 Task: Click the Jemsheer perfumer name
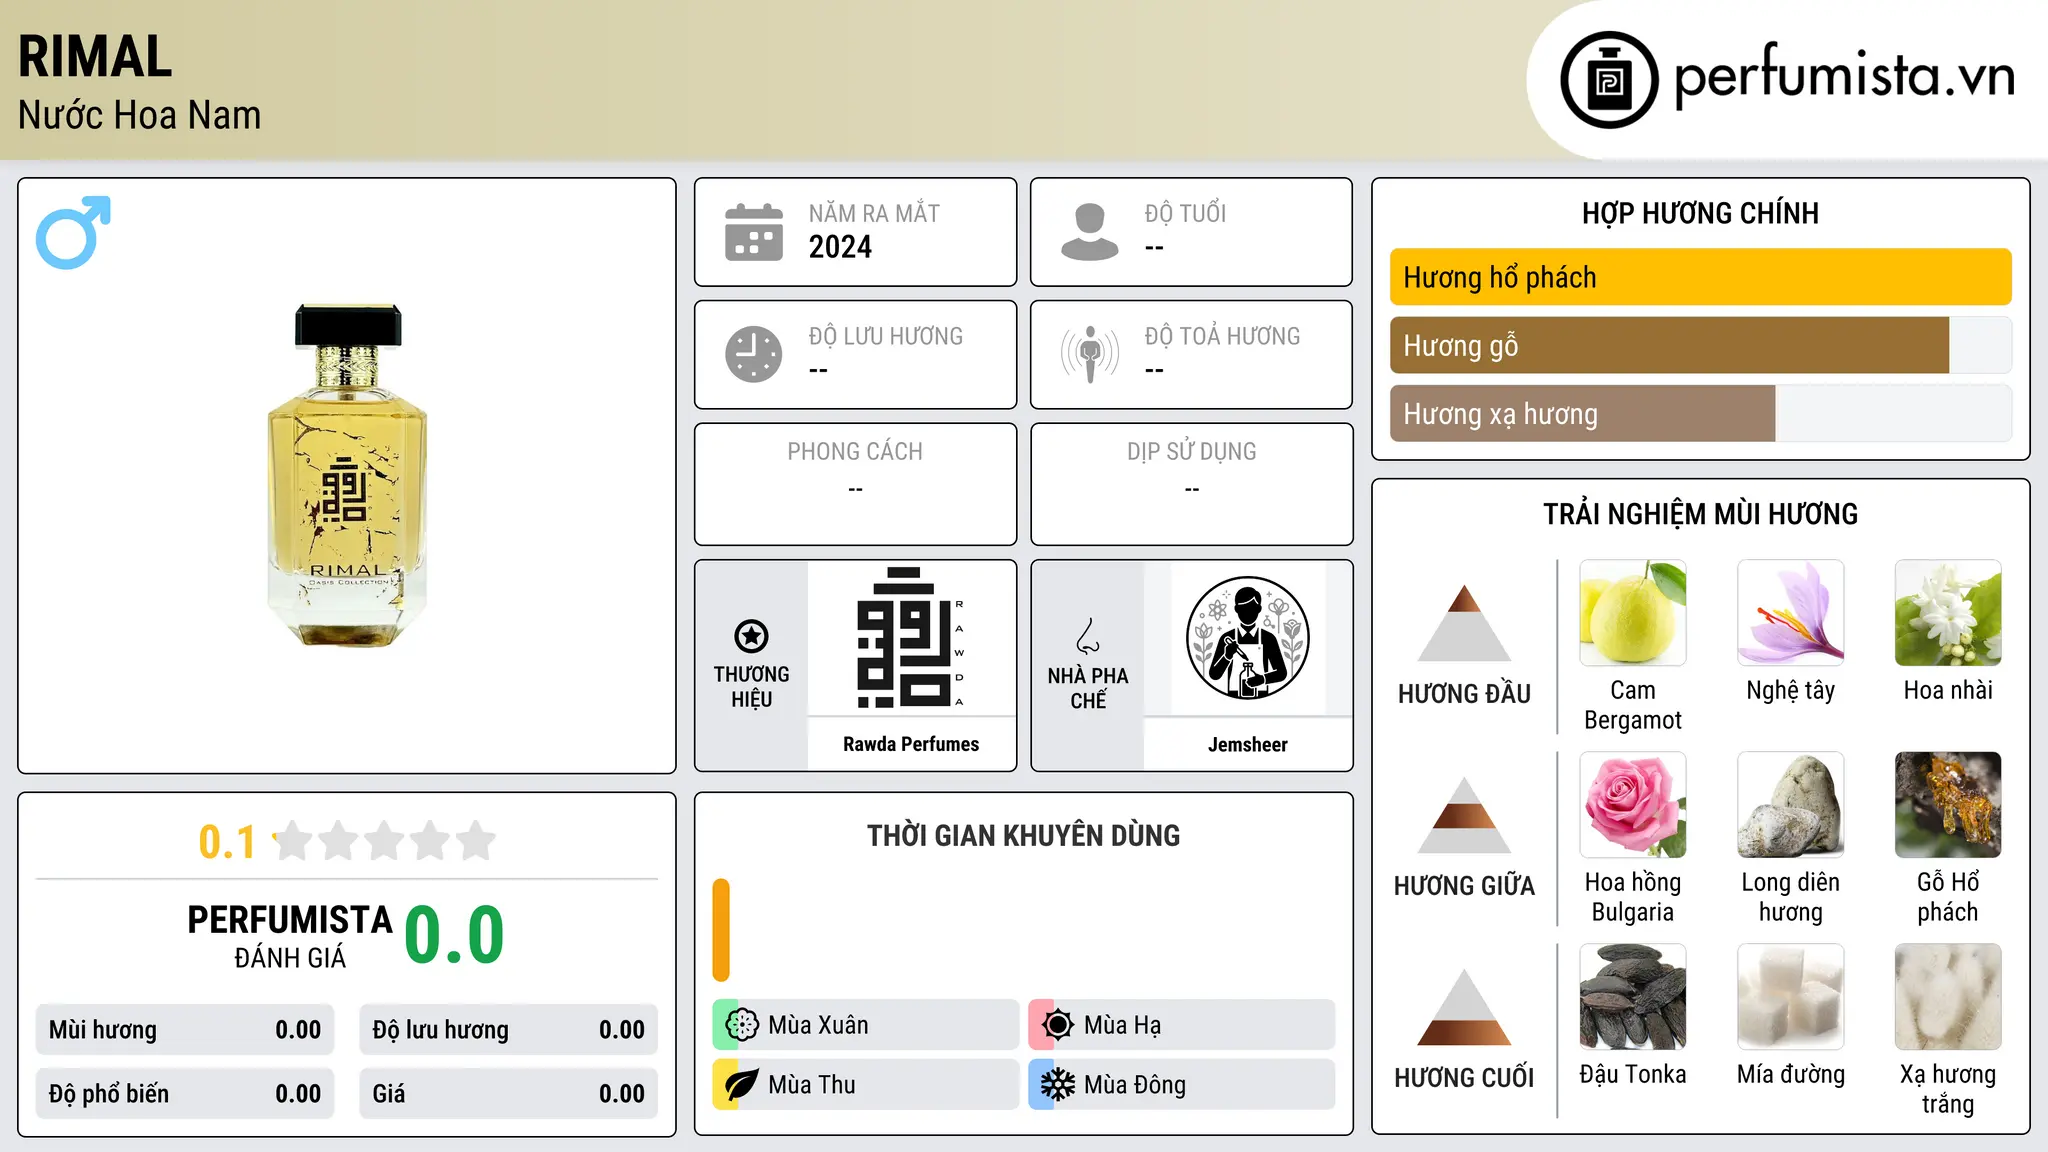[x=1247, y=744]
